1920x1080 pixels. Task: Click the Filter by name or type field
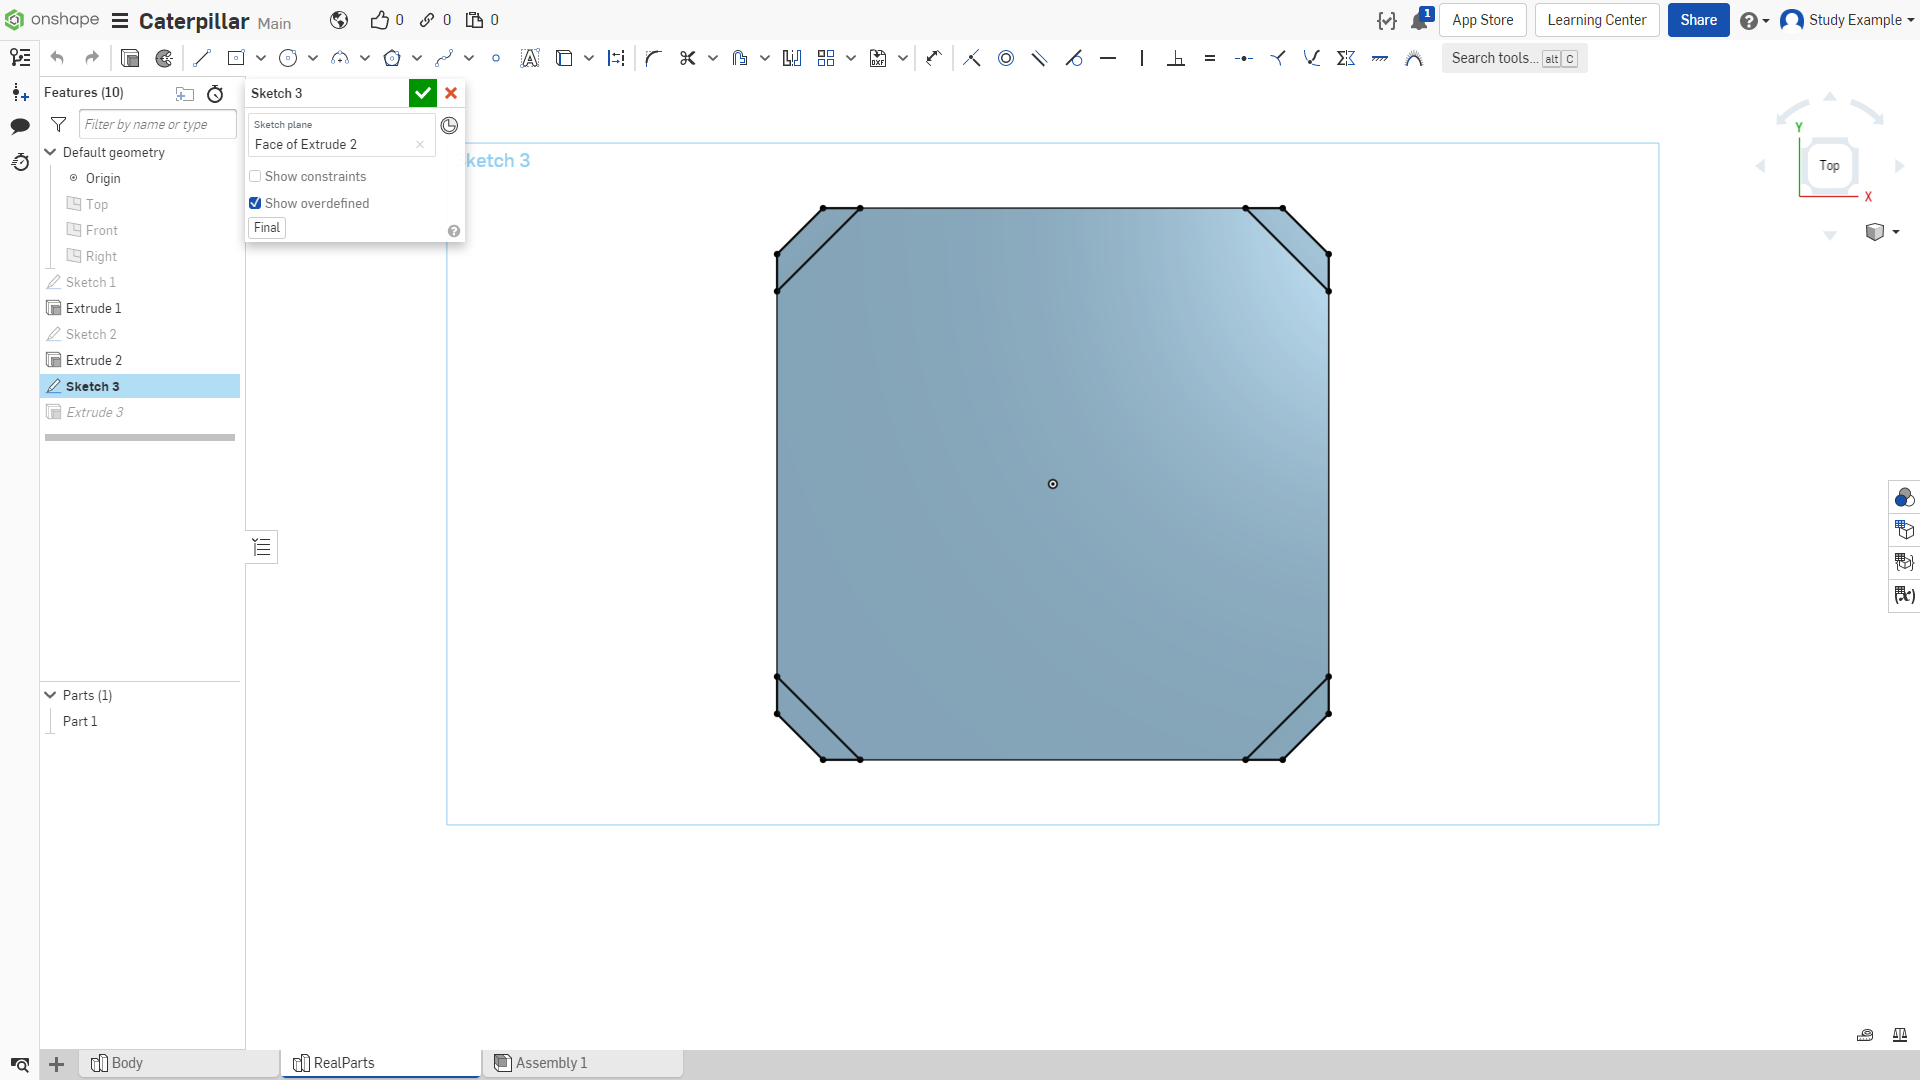[157, 124]
